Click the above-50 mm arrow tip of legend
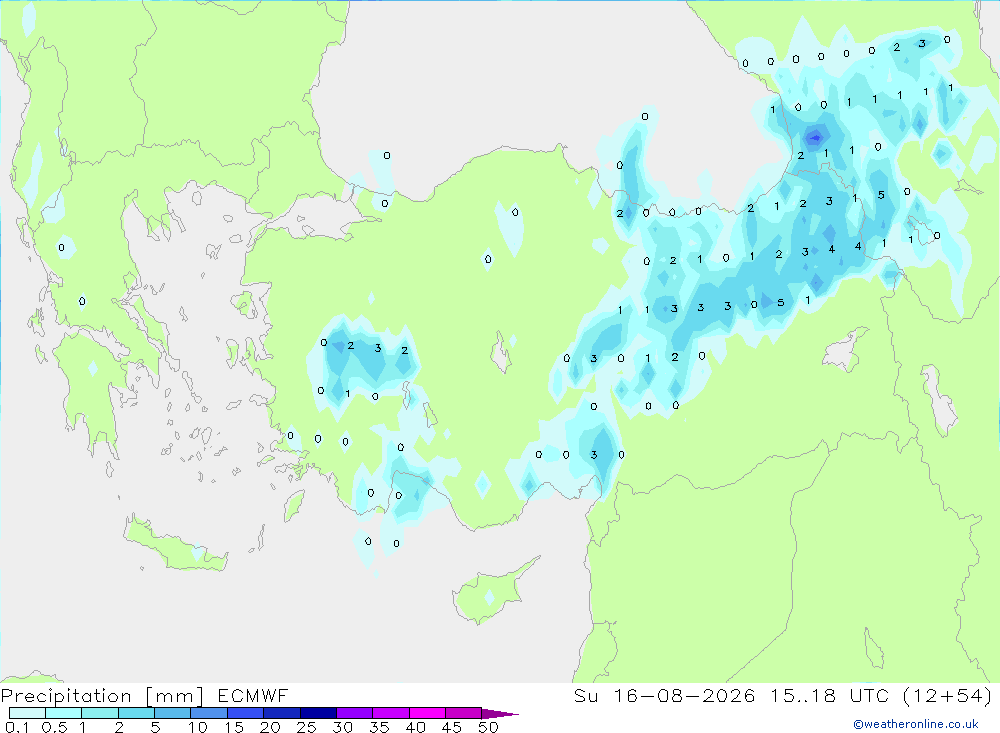Viewport: 1000px width, 733px height. pos(500,714)
